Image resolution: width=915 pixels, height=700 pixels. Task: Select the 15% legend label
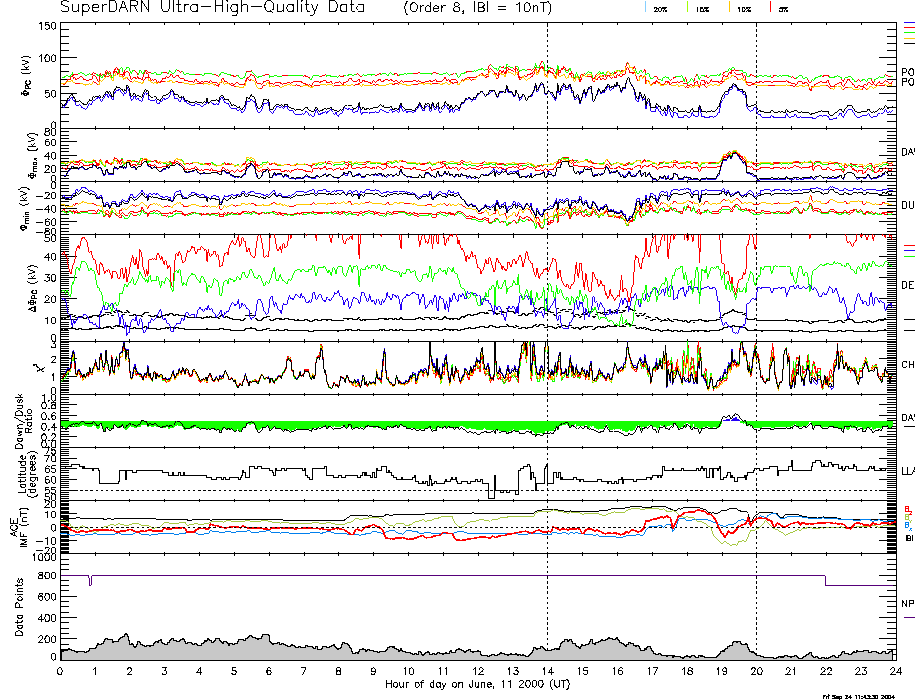point(703,8)
